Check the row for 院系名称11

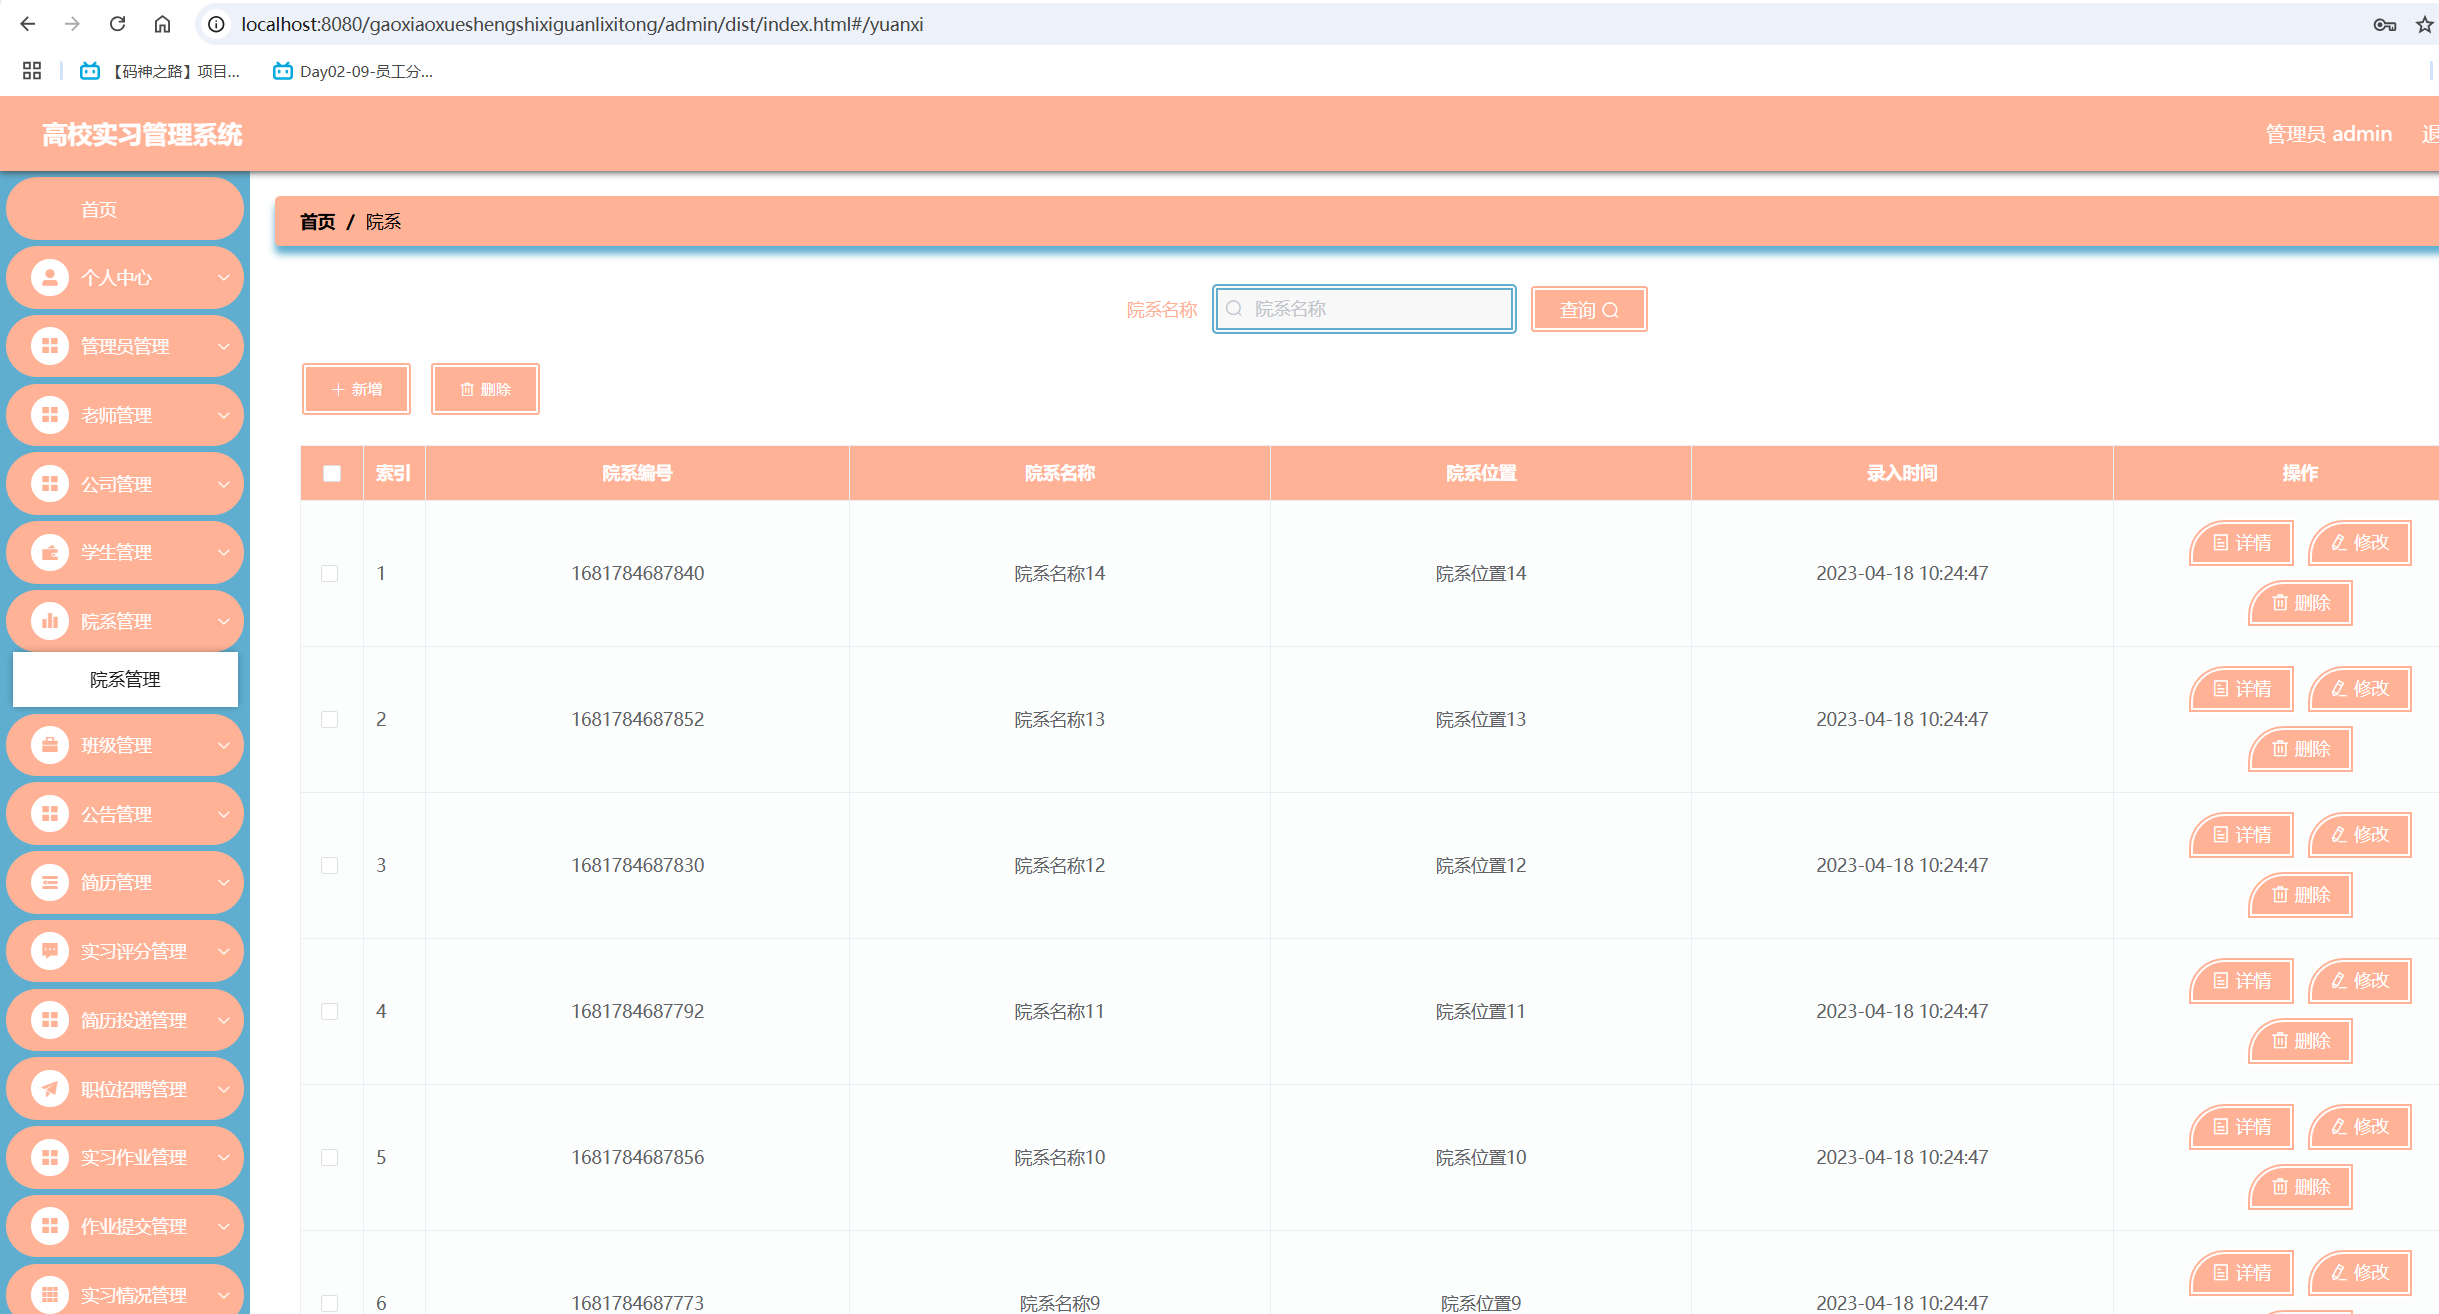(x=329, y=1011)
